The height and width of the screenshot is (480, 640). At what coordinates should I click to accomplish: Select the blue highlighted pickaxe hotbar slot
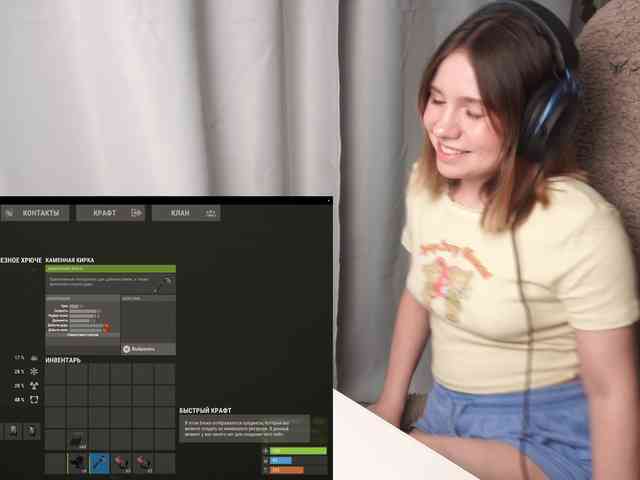click(x=100, y=463)
